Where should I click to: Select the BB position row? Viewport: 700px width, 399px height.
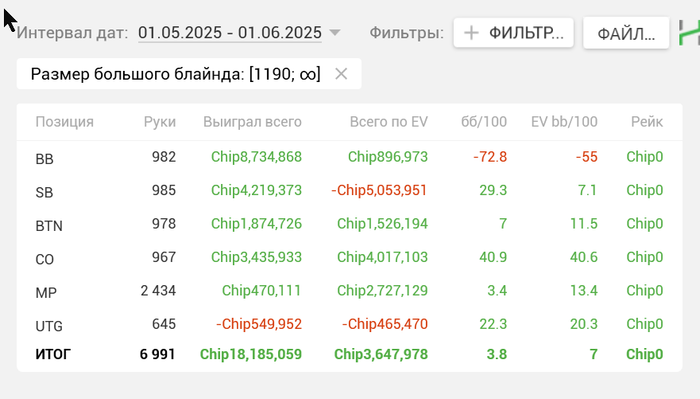click(x=350, y=157)
